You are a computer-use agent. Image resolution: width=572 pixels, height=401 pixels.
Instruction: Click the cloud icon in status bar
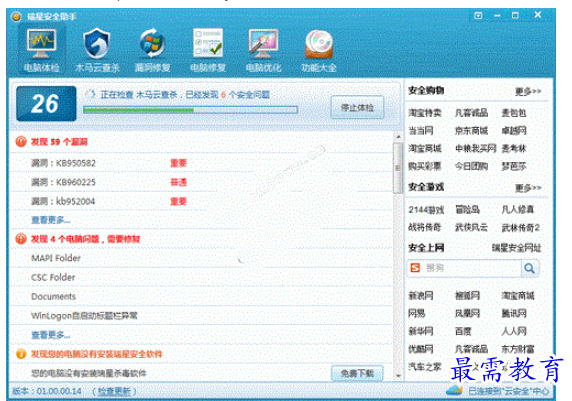[x=455, y=390]
